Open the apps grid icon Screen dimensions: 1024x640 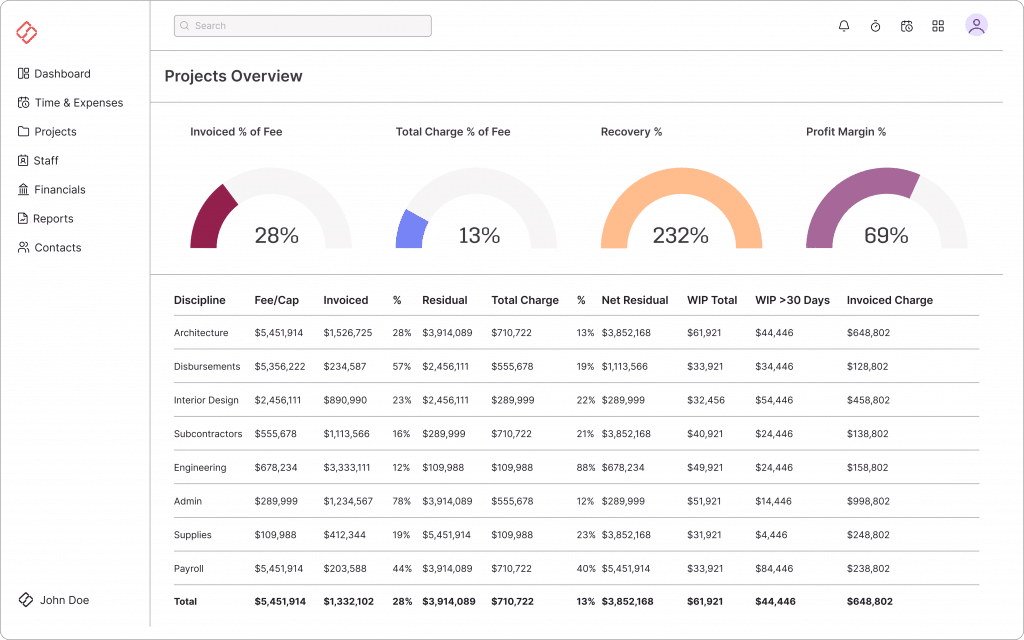938,26
